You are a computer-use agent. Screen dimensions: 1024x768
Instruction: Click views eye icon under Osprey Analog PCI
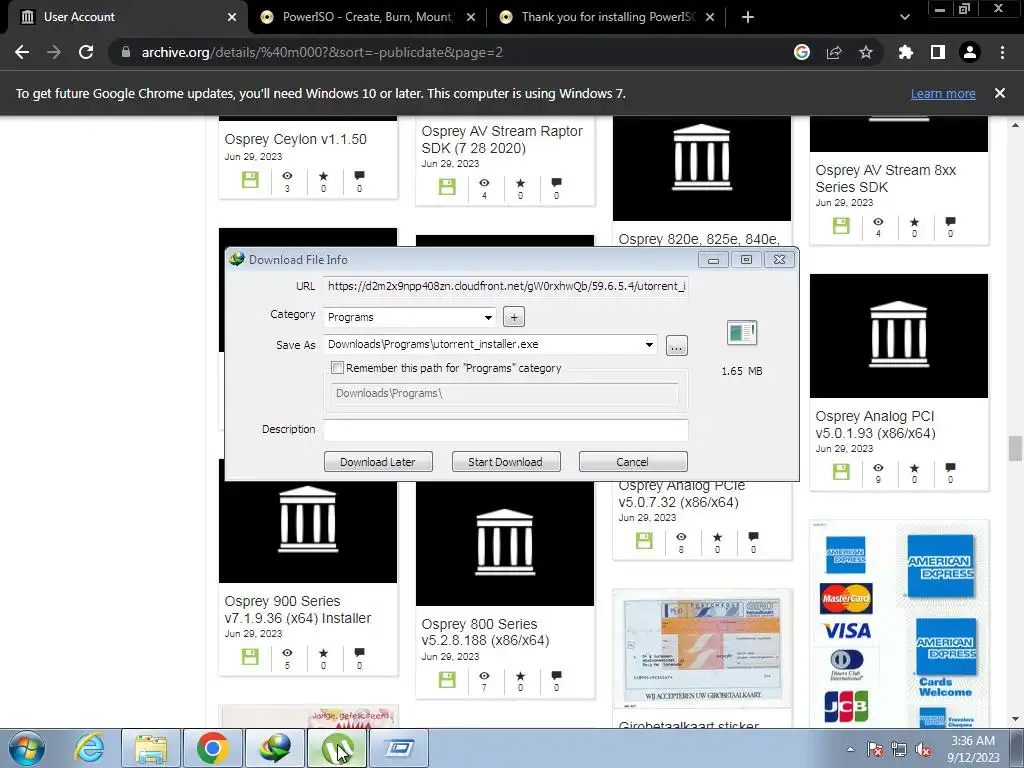[x=878, y=468]
